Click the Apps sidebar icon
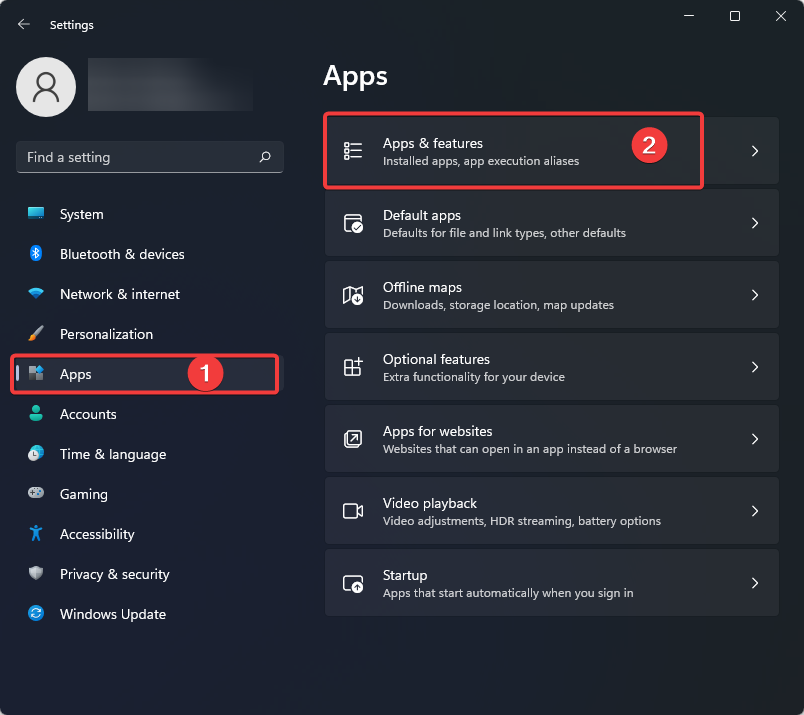The width and height of the screenshot is (804, 715). click(x=36, y=373)
